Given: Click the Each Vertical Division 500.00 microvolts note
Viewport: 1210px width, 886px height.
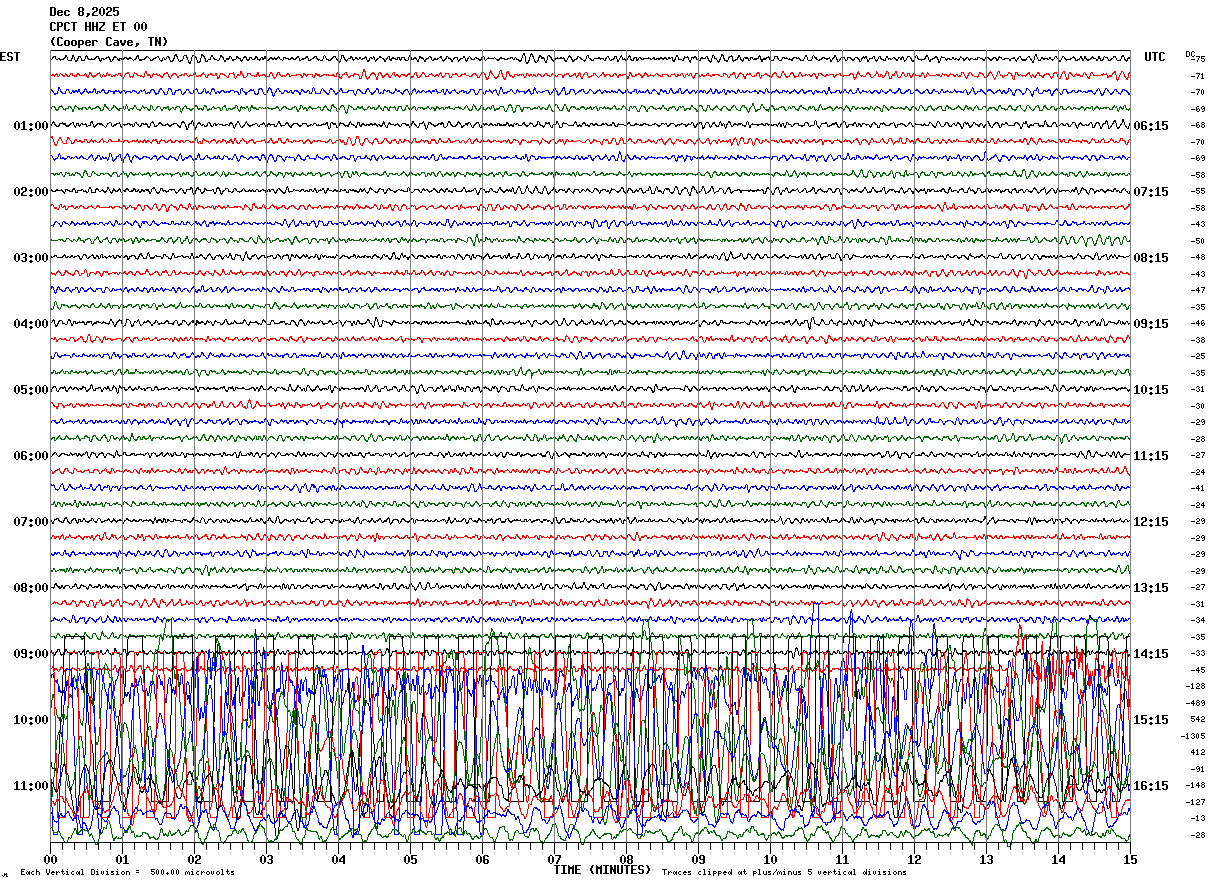Looking at the screenshot, I should 127,873.
